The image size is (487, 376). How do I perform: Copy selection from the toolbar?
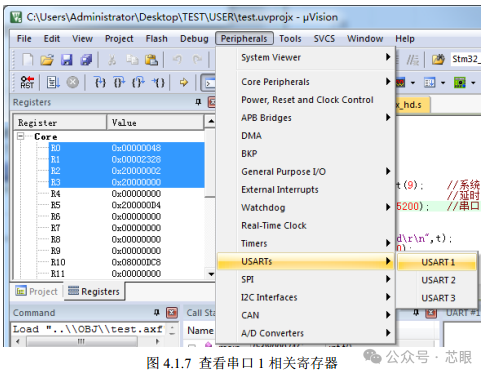coord(132,60)
